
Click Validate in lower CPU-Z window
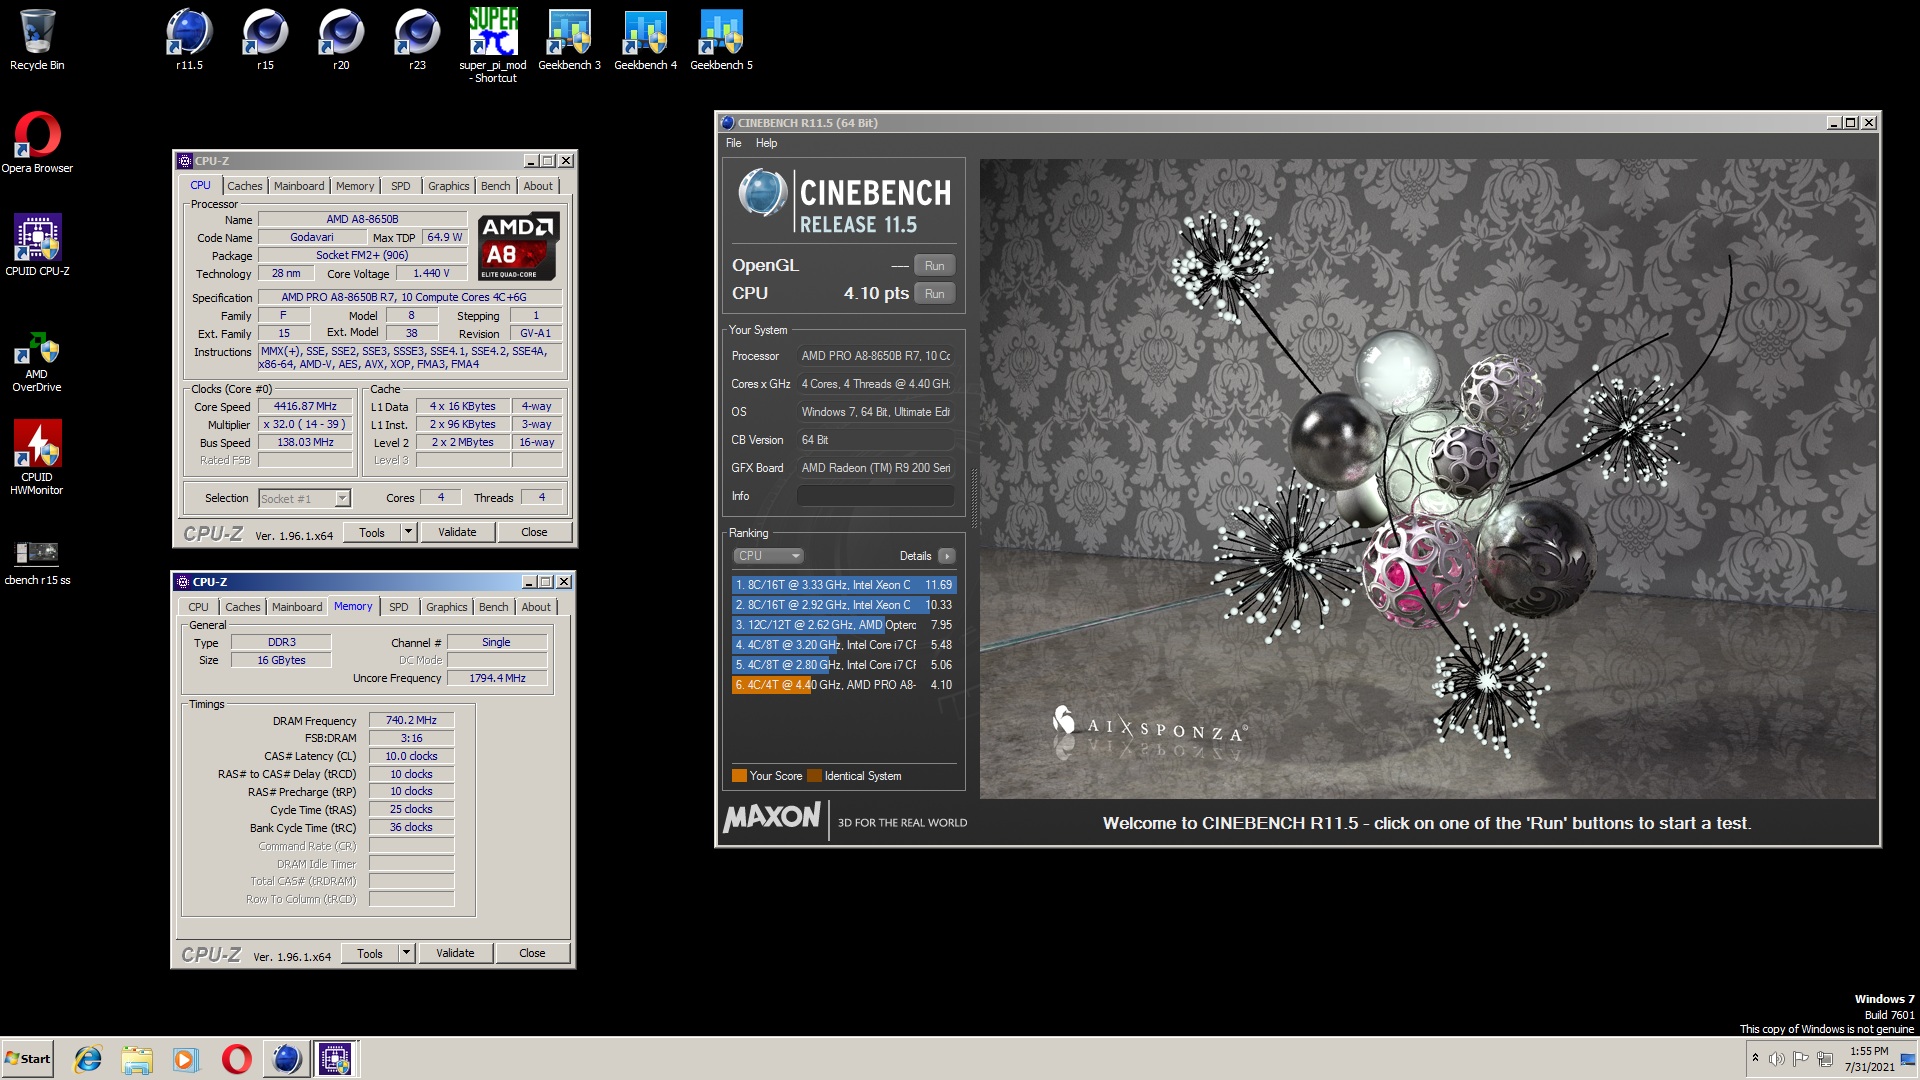click(455, 953)
